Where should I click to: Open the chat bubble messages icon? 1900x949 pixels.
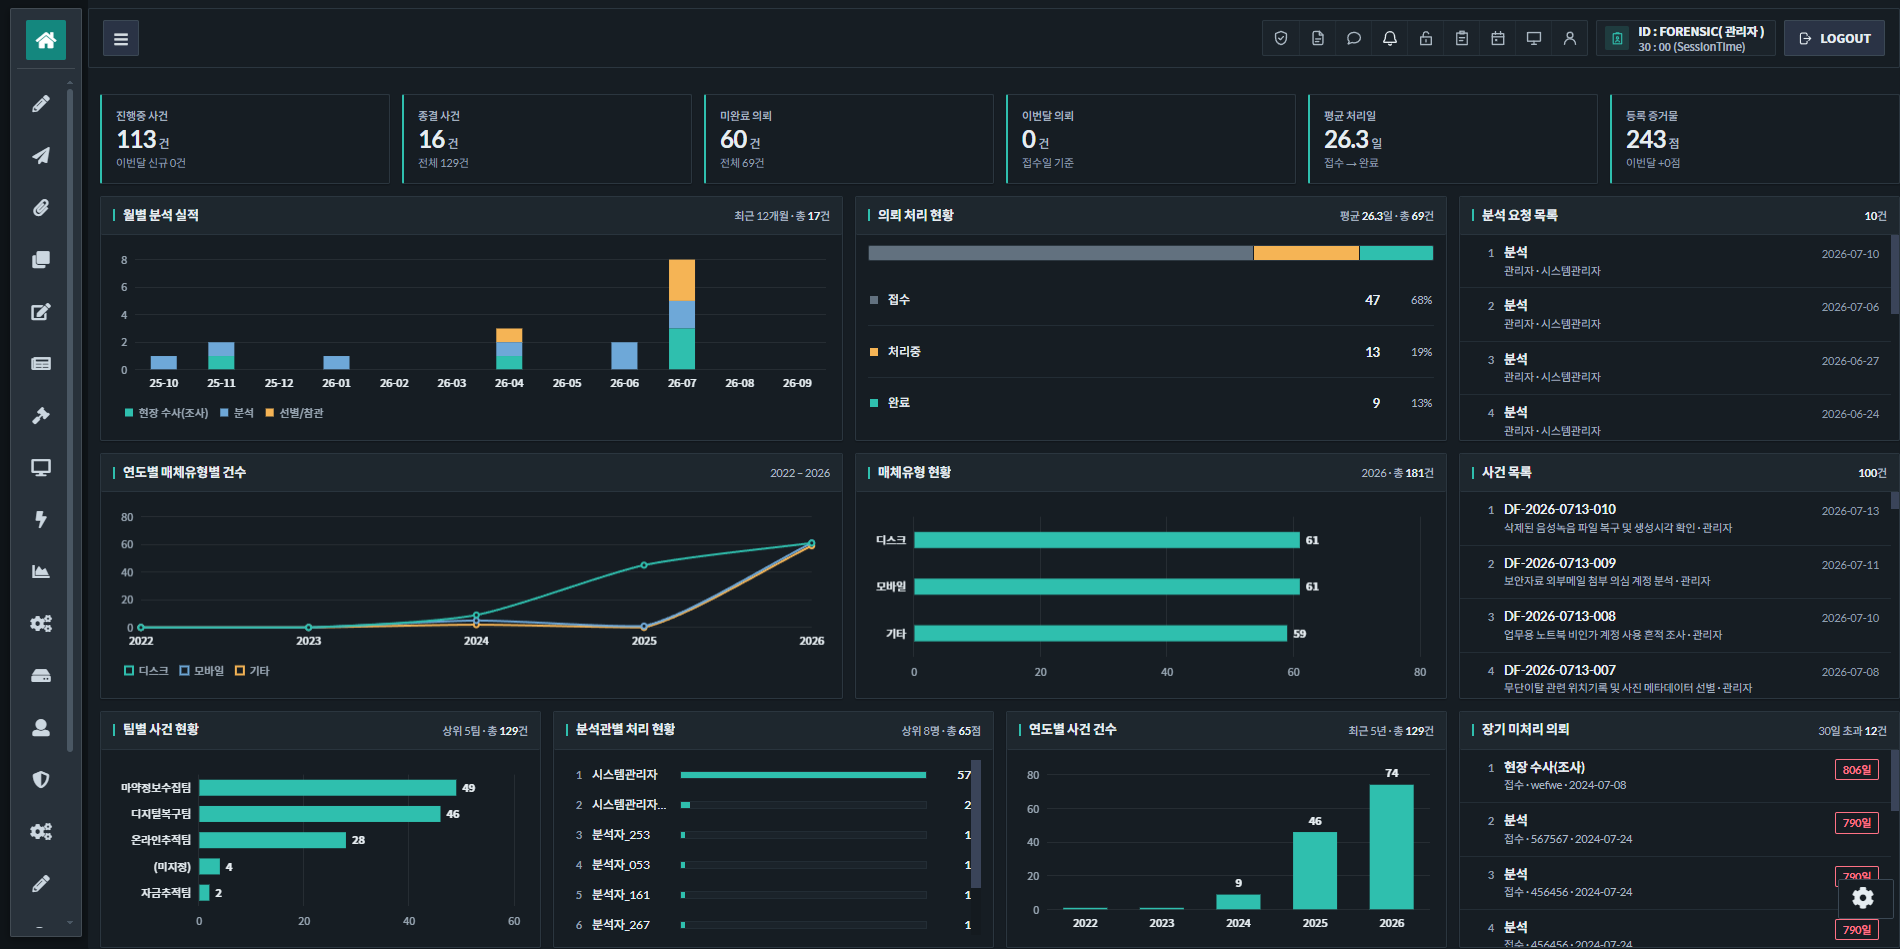click(x=1354, y=39)
